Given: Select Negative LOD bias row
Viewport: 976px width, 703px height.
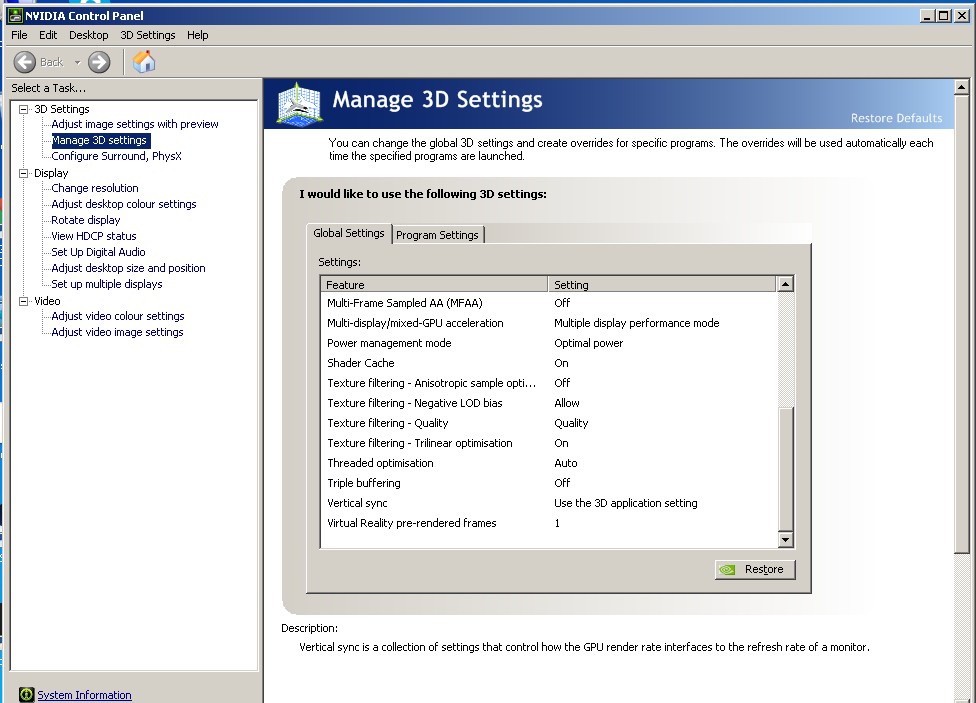Looking at the screenshot, I should pyautogui.click(x=549, y=403).
